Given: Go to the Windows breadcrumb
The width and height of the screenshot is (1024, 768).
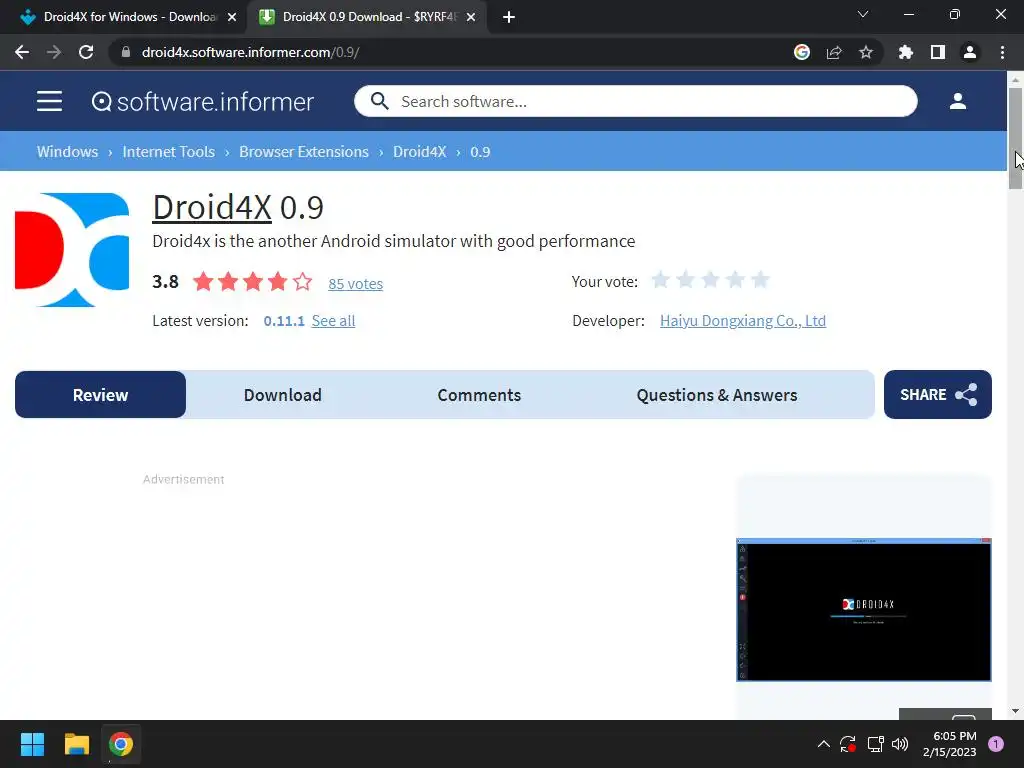Looking at the screenshot, I should 67,152.
